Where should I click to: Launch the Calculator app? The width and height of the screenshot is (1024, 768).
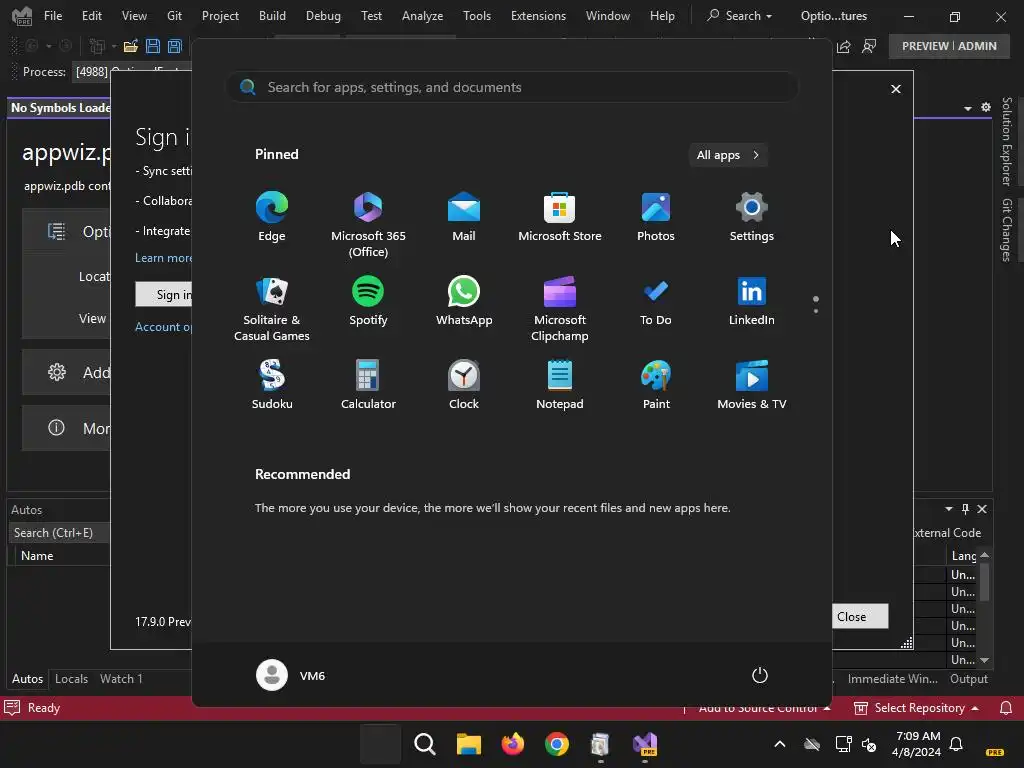click(368, 385)
